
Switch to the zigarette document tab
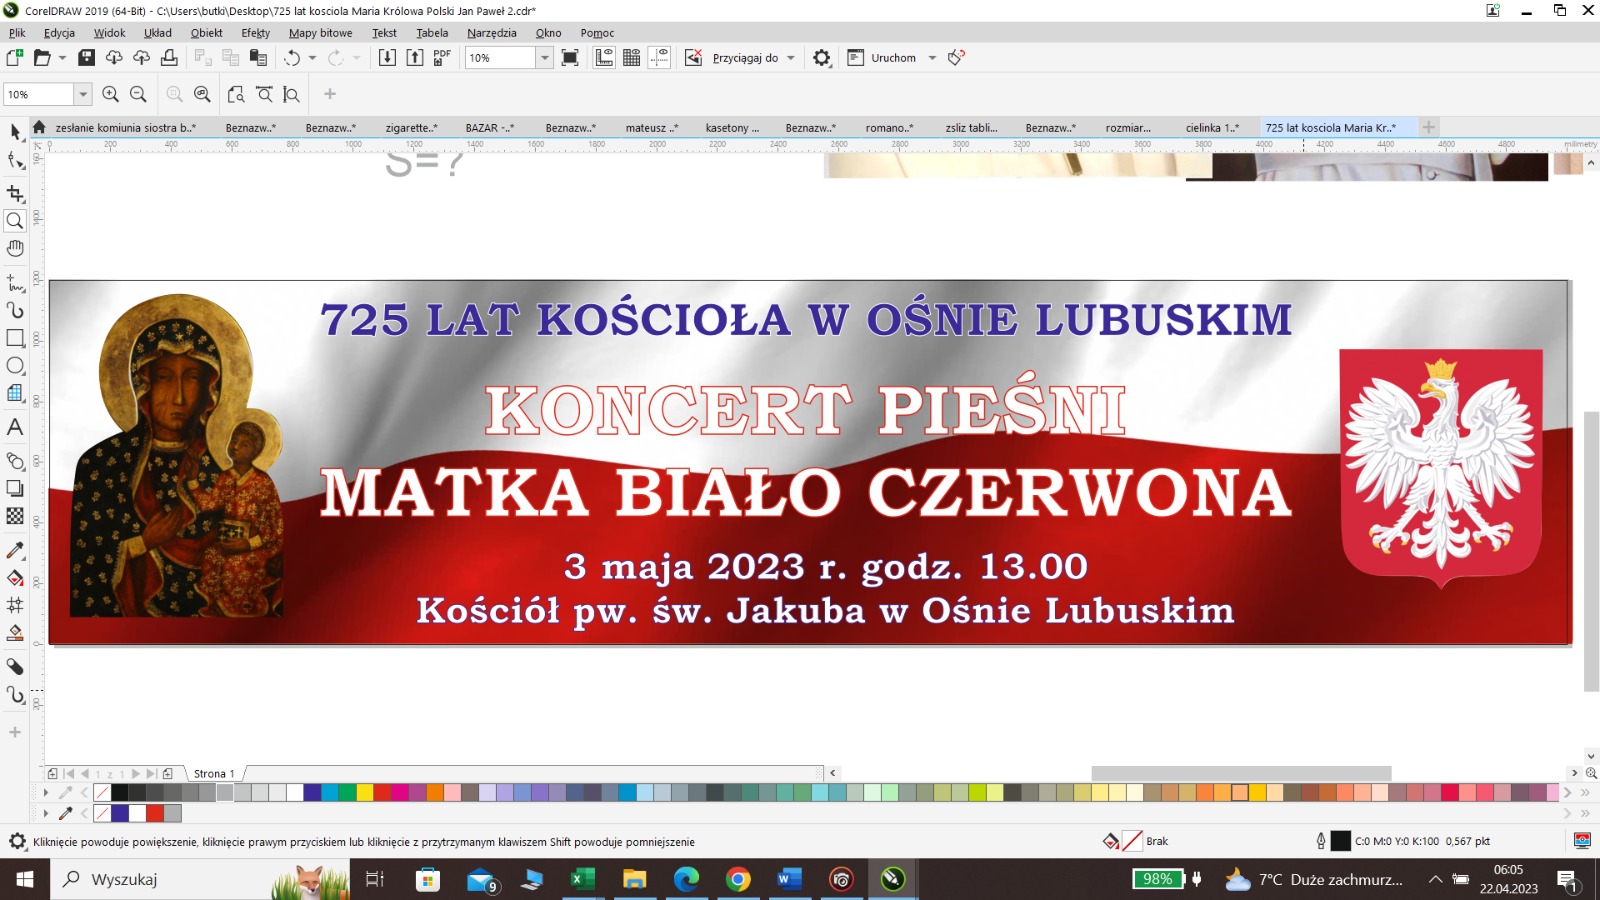[x=411, y=128]
